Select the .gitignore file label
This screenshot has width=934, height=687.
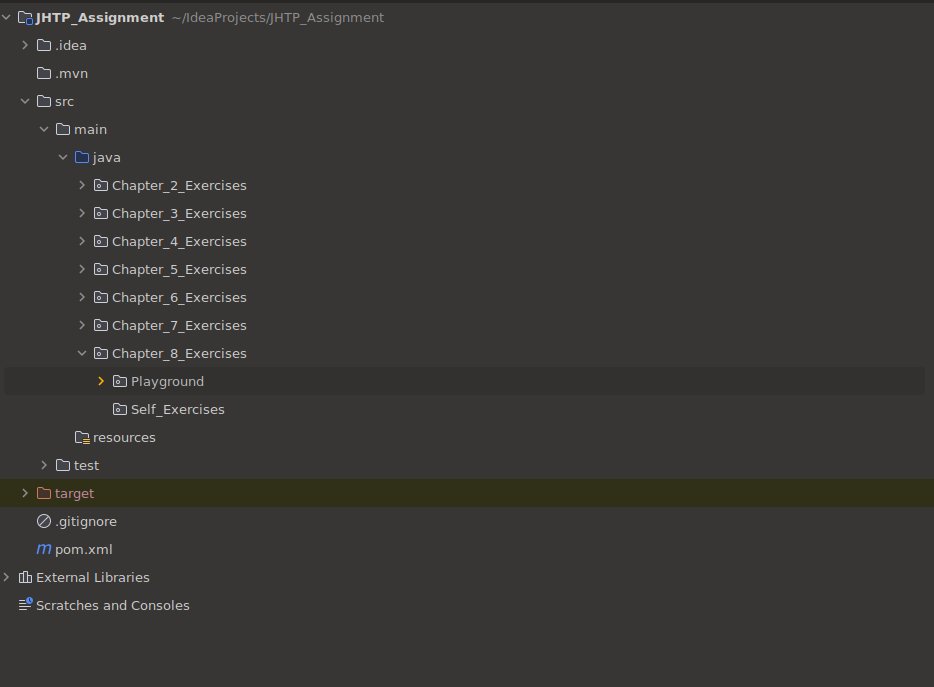point(86,521)
